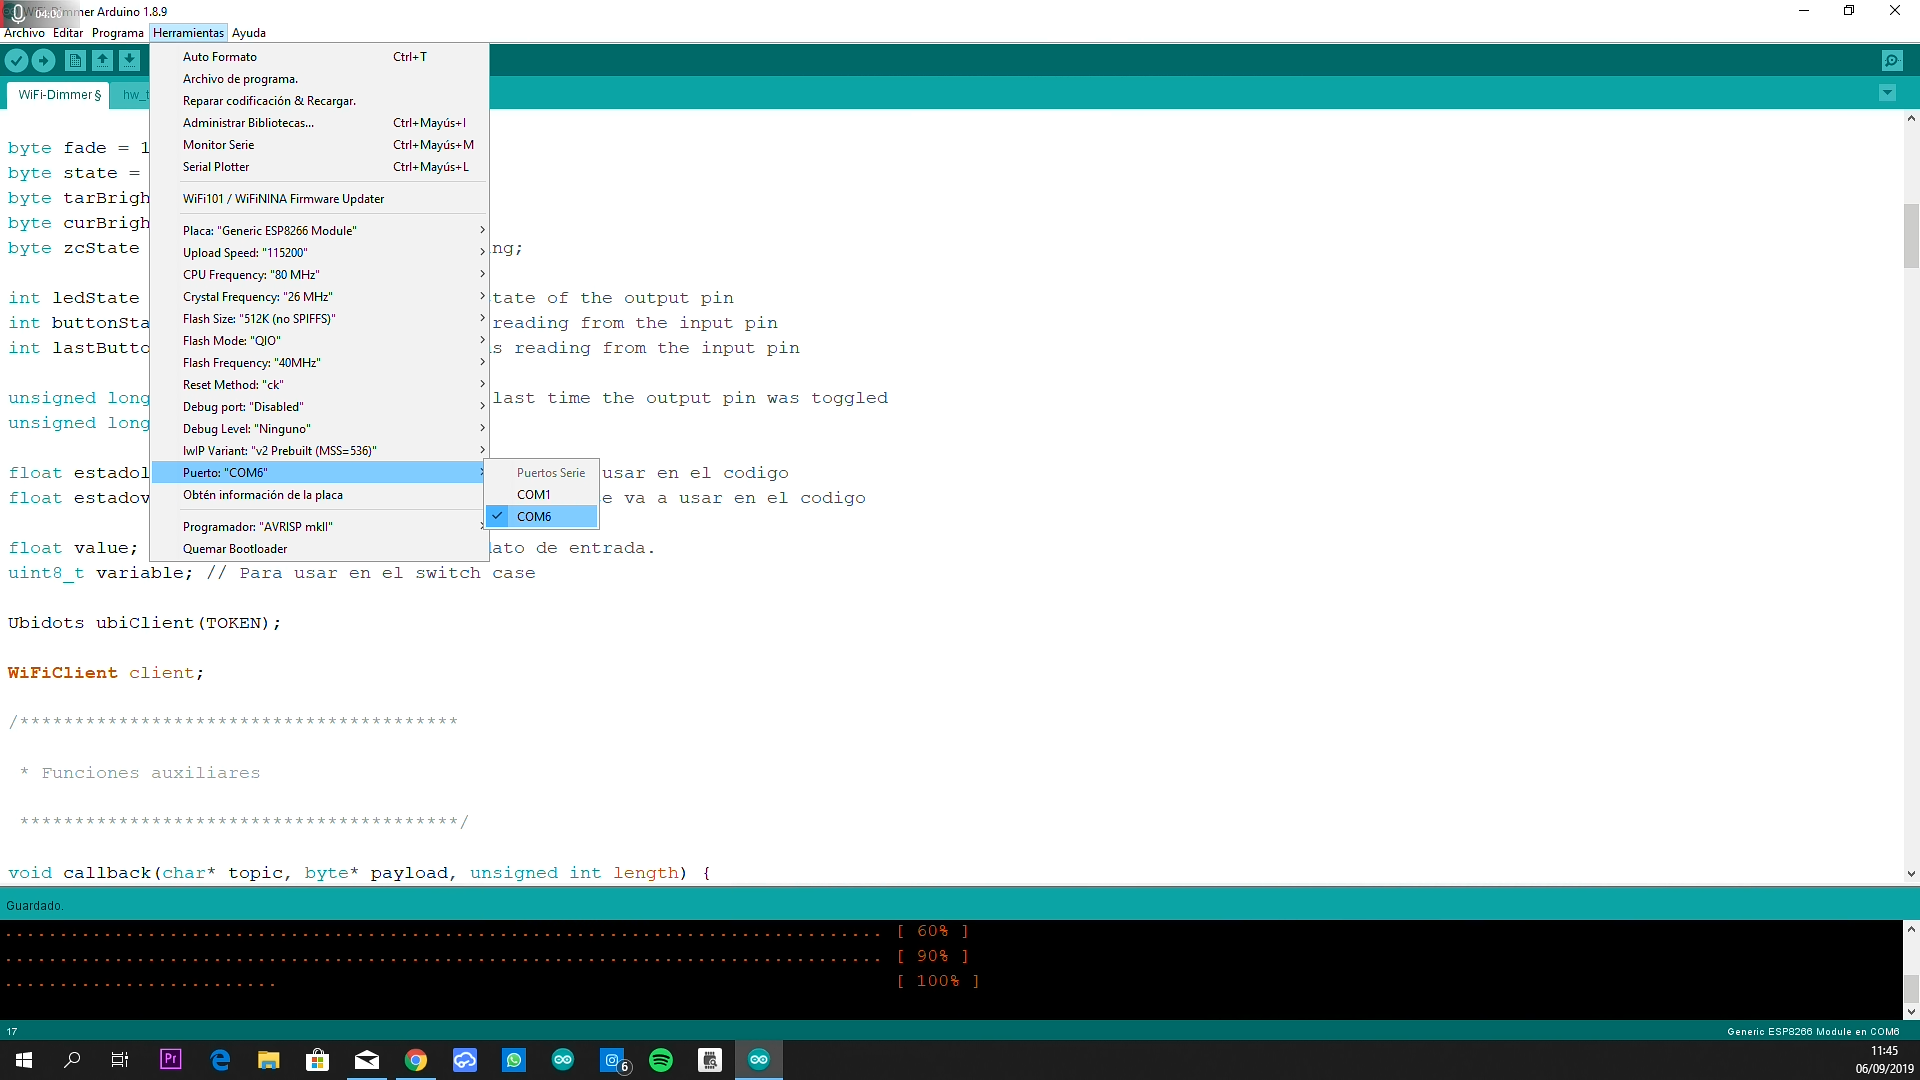Expand the Flash Size 512K submenu

tap(319, 319)
